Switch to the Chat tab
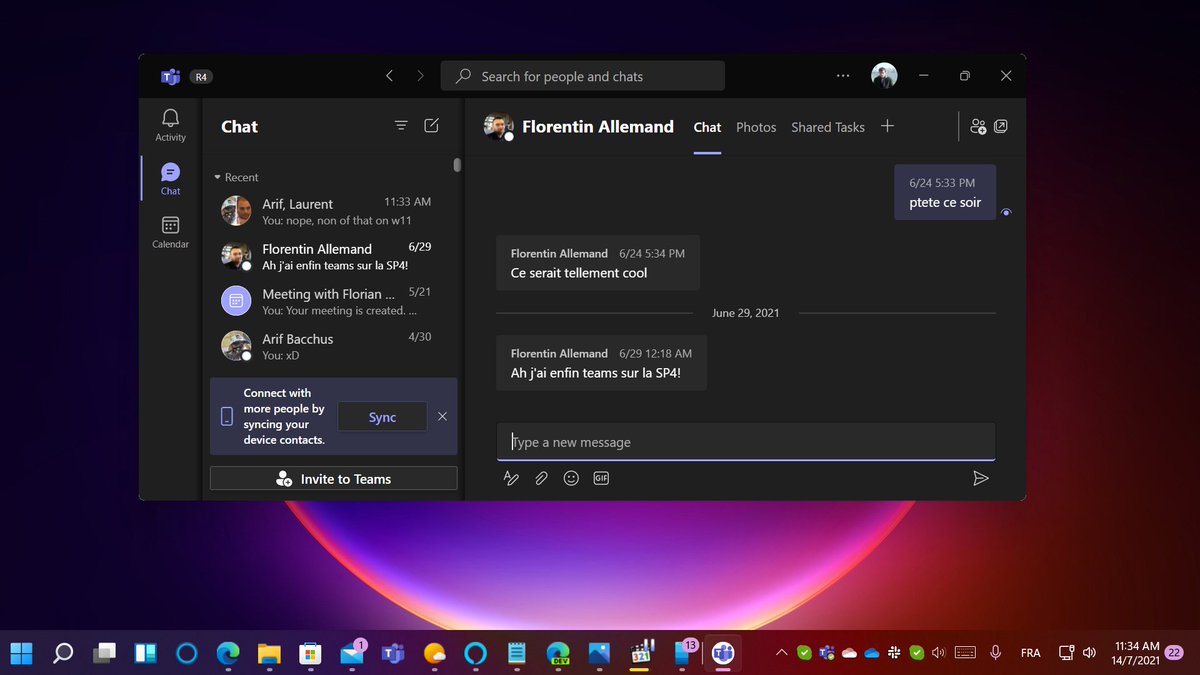Screen dimensions: 1200x675 tap(707, 127)
